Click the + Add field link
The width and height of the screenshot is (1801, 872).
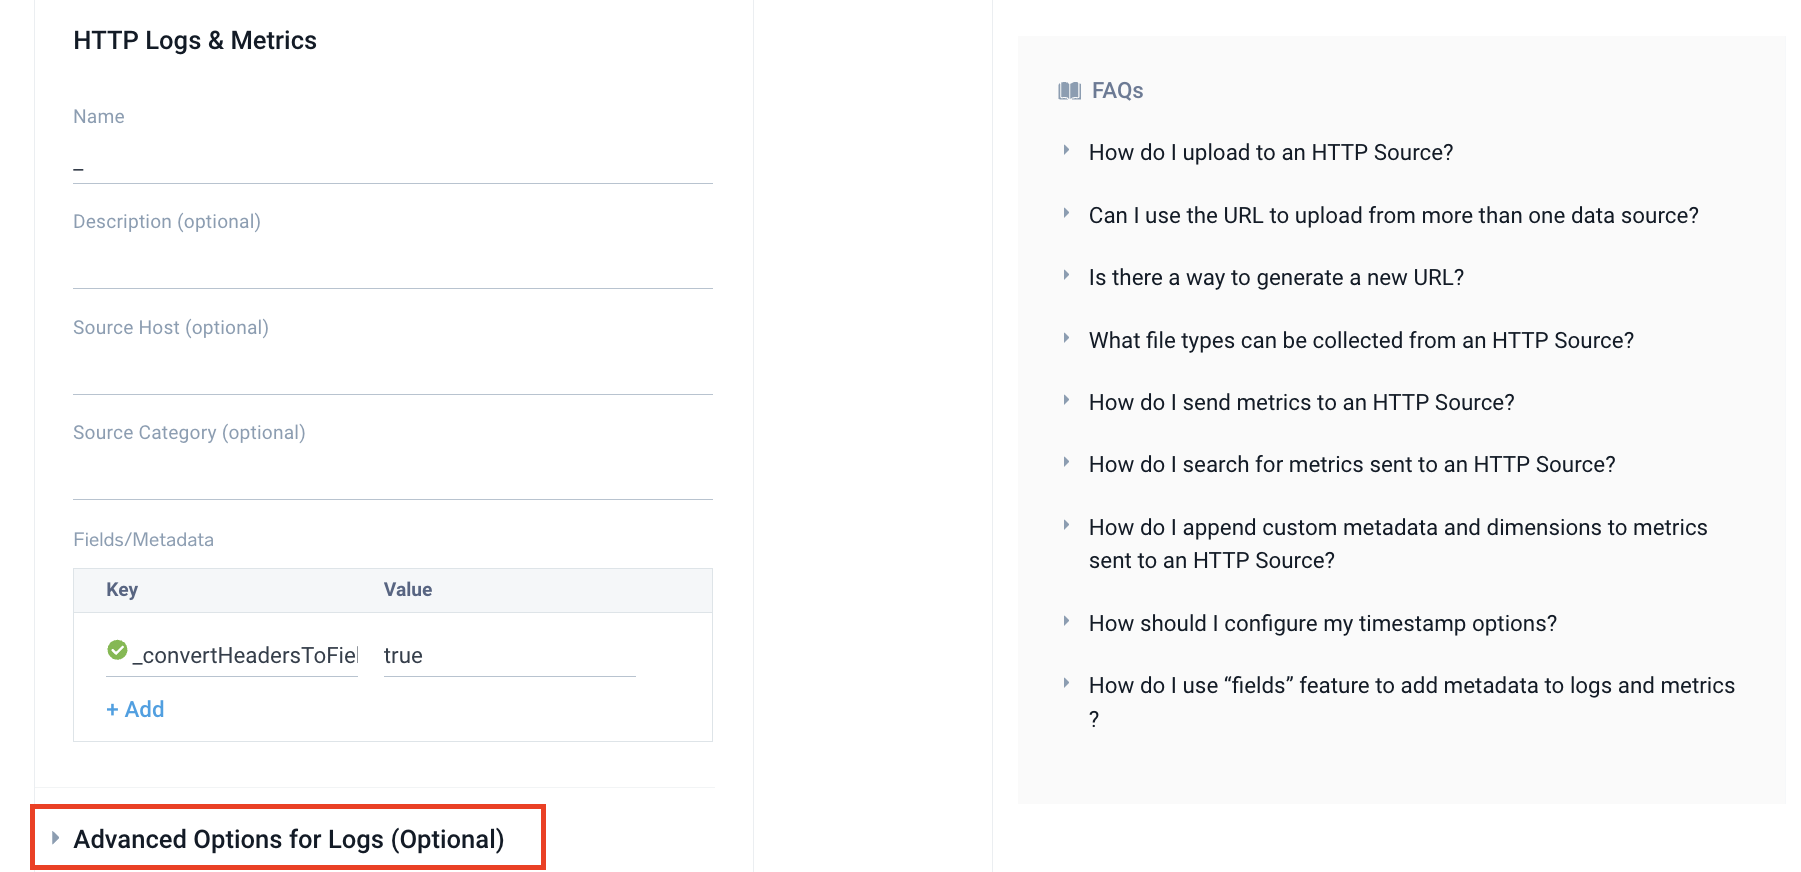[135, 709]
